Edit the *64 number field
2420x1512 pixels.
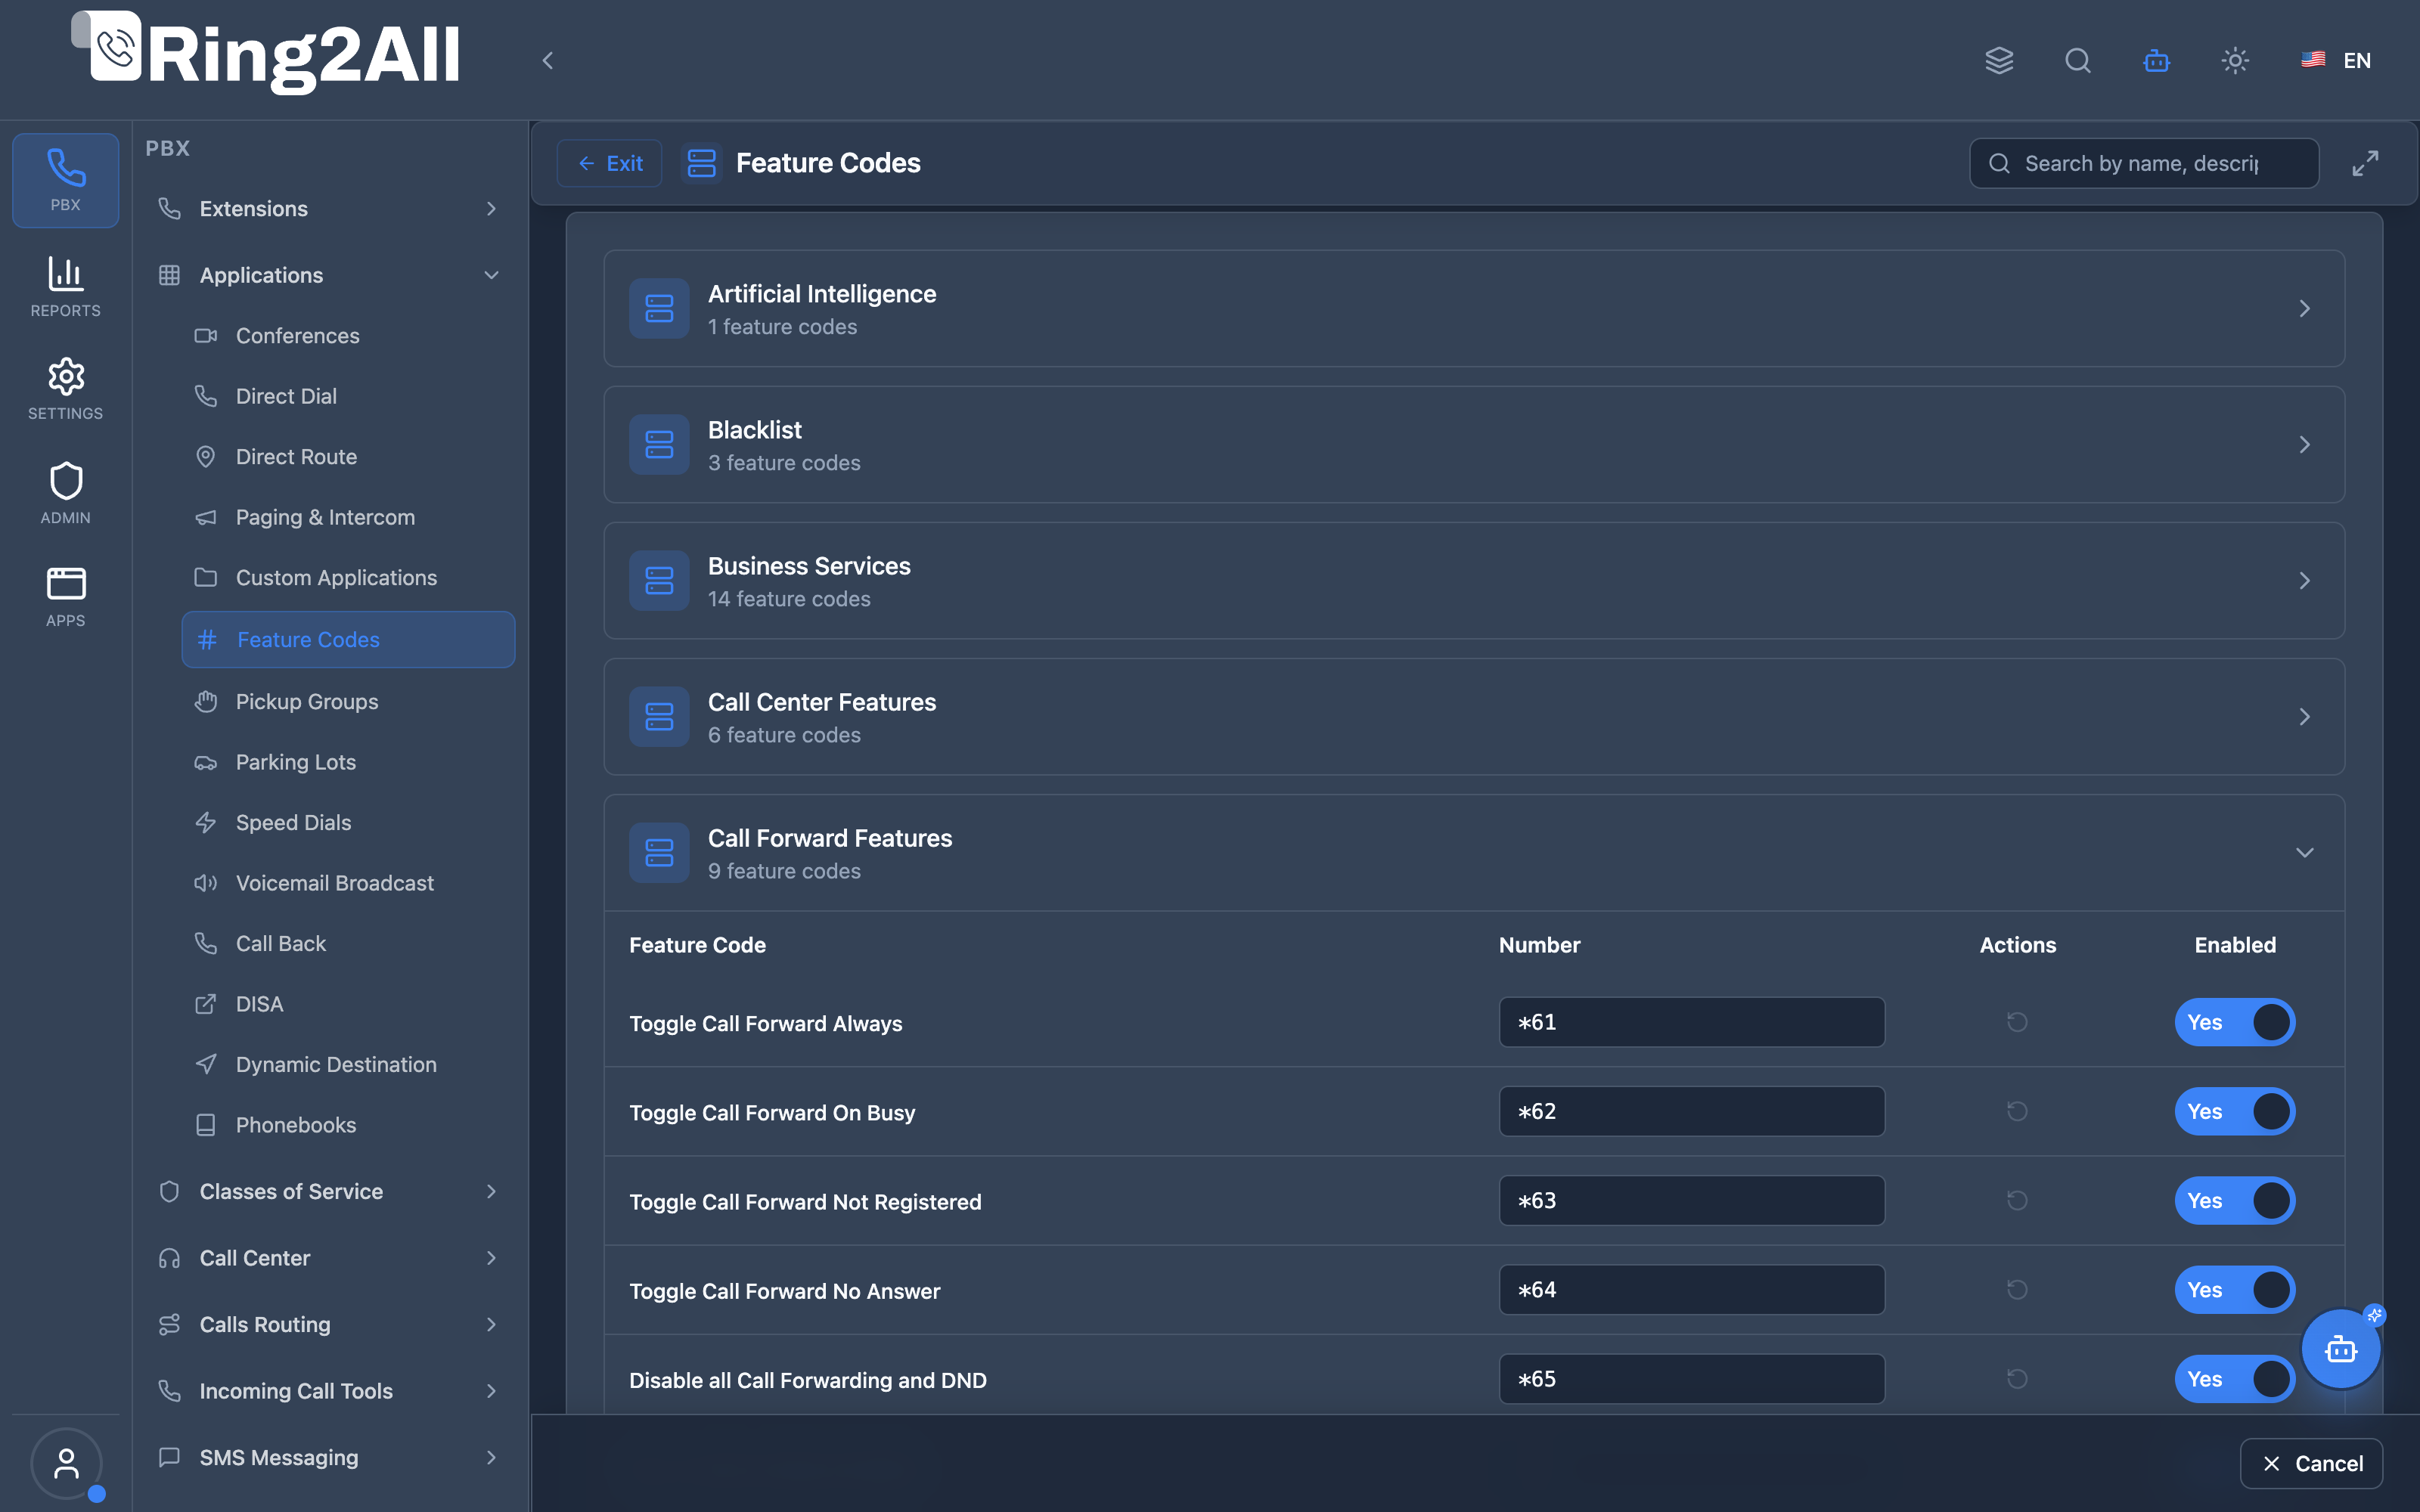(x=1691, y=1290)
